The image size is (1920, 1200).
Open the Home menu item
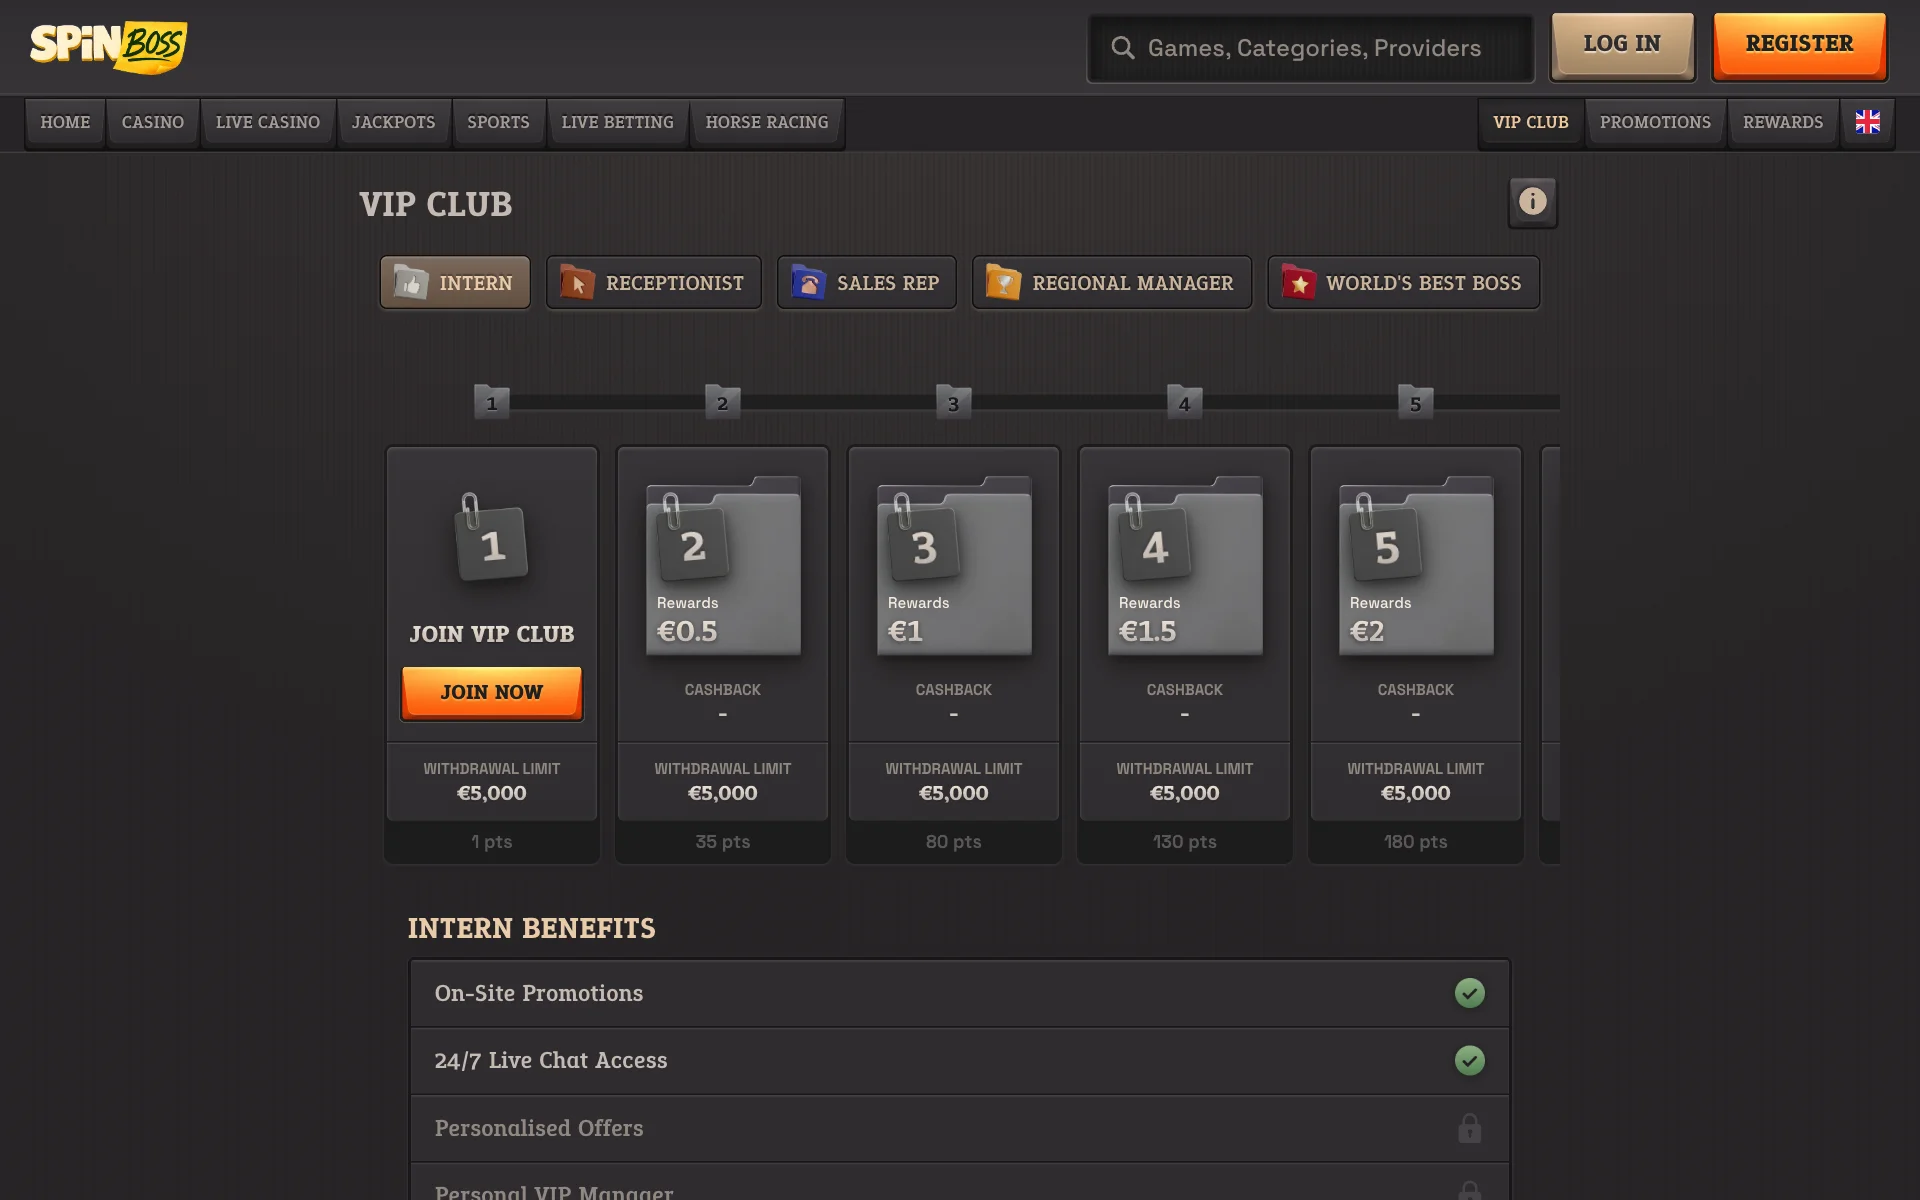[65, 123]
